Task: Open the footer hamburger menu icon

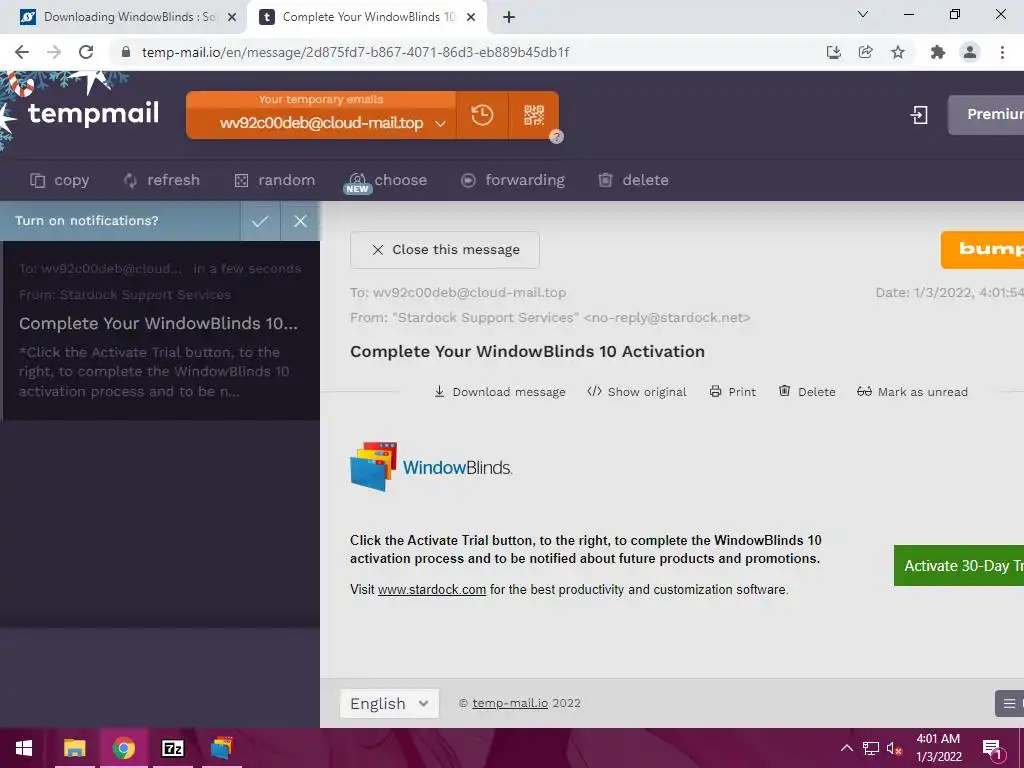Action: 1010,703
